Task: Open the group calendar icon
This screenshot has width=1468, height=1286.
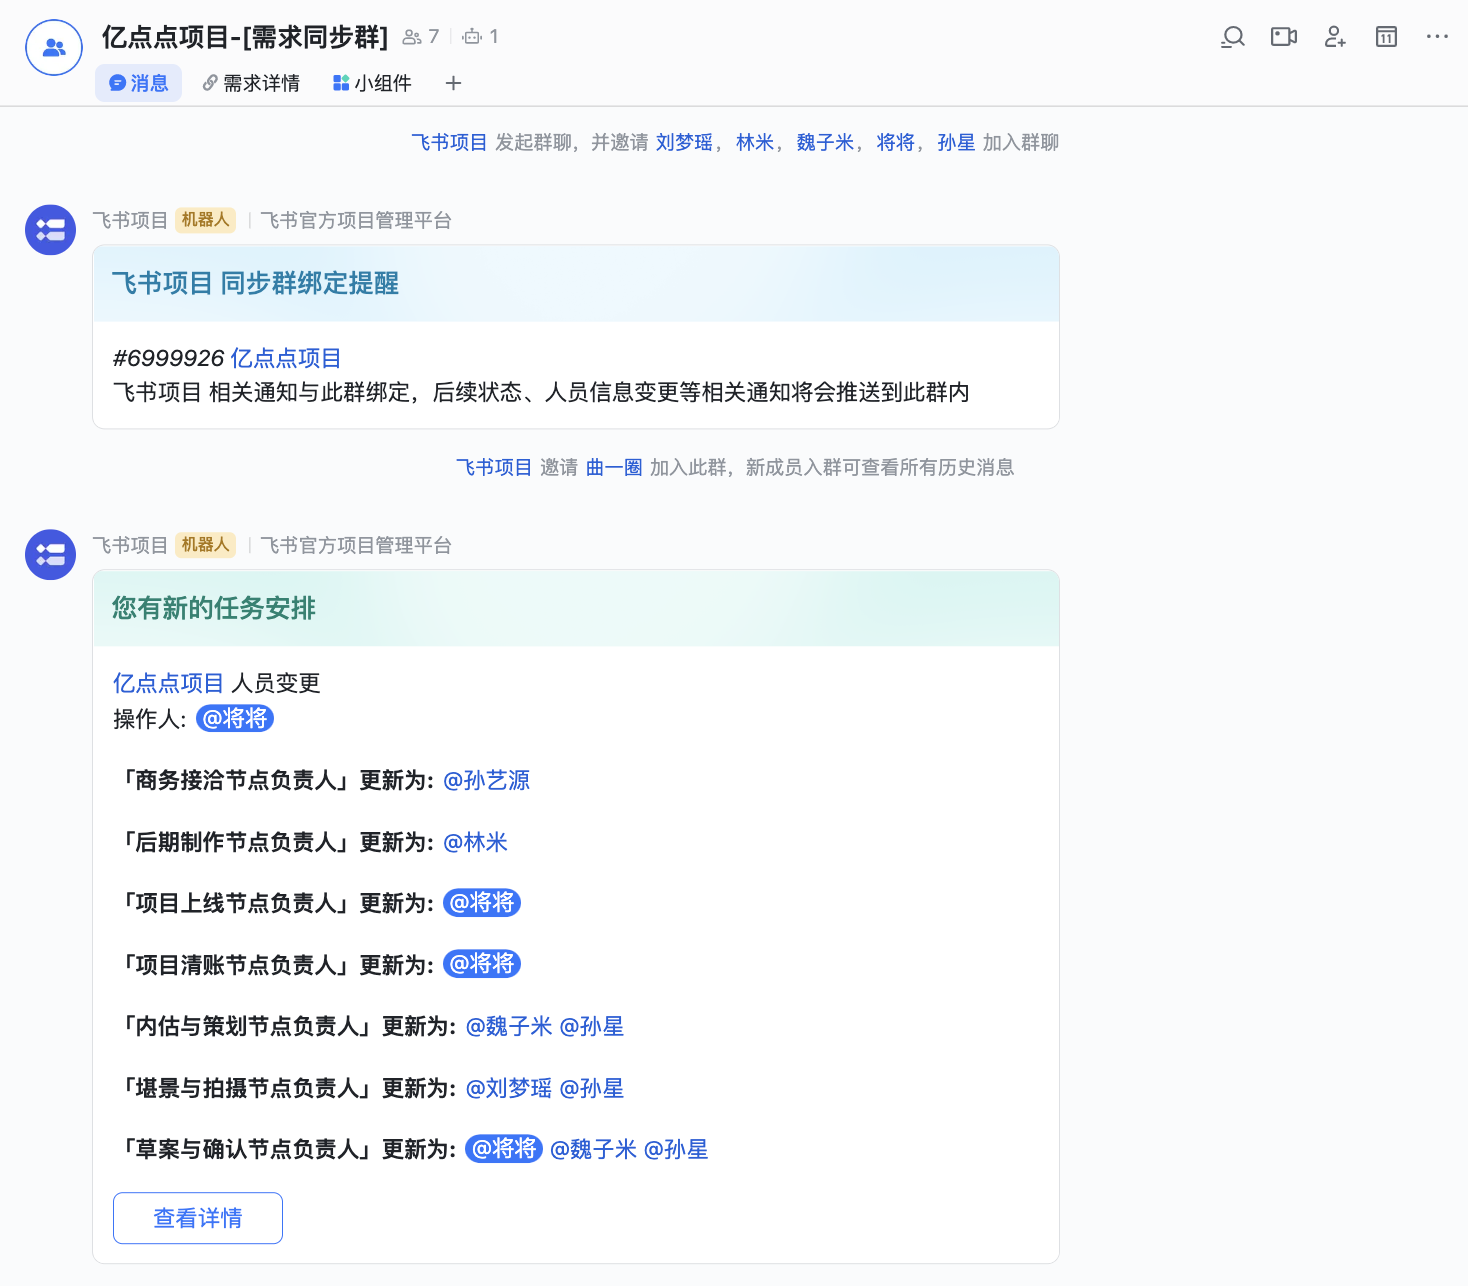Action: point(1386,37)
